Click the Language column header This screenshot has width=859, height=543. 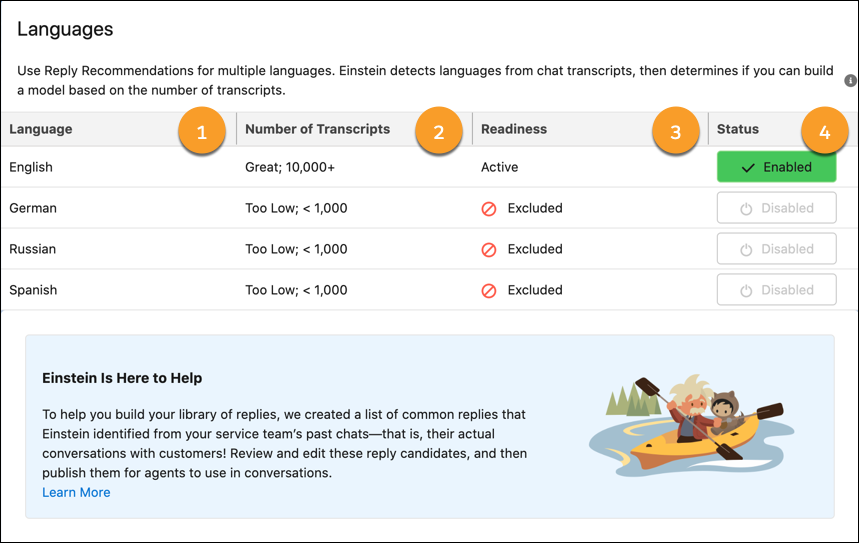(x=41, y=129)
